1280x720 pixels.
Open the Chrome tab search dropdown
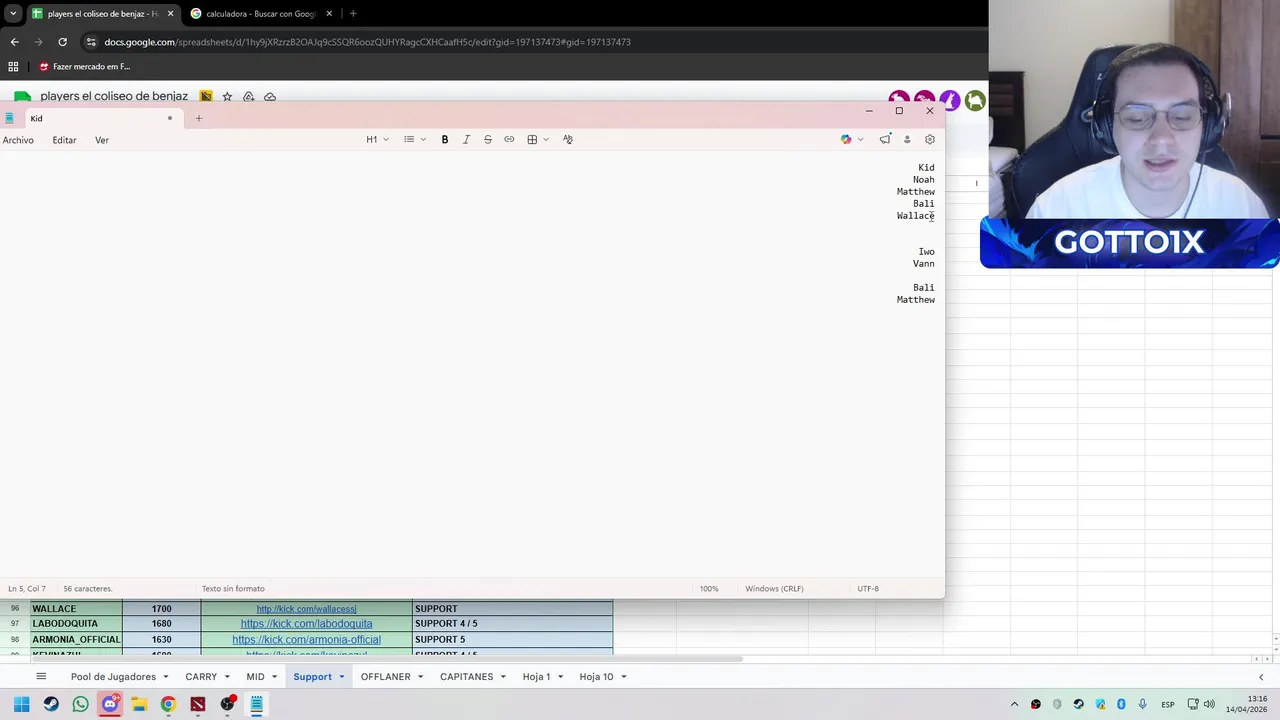(13, 14)
